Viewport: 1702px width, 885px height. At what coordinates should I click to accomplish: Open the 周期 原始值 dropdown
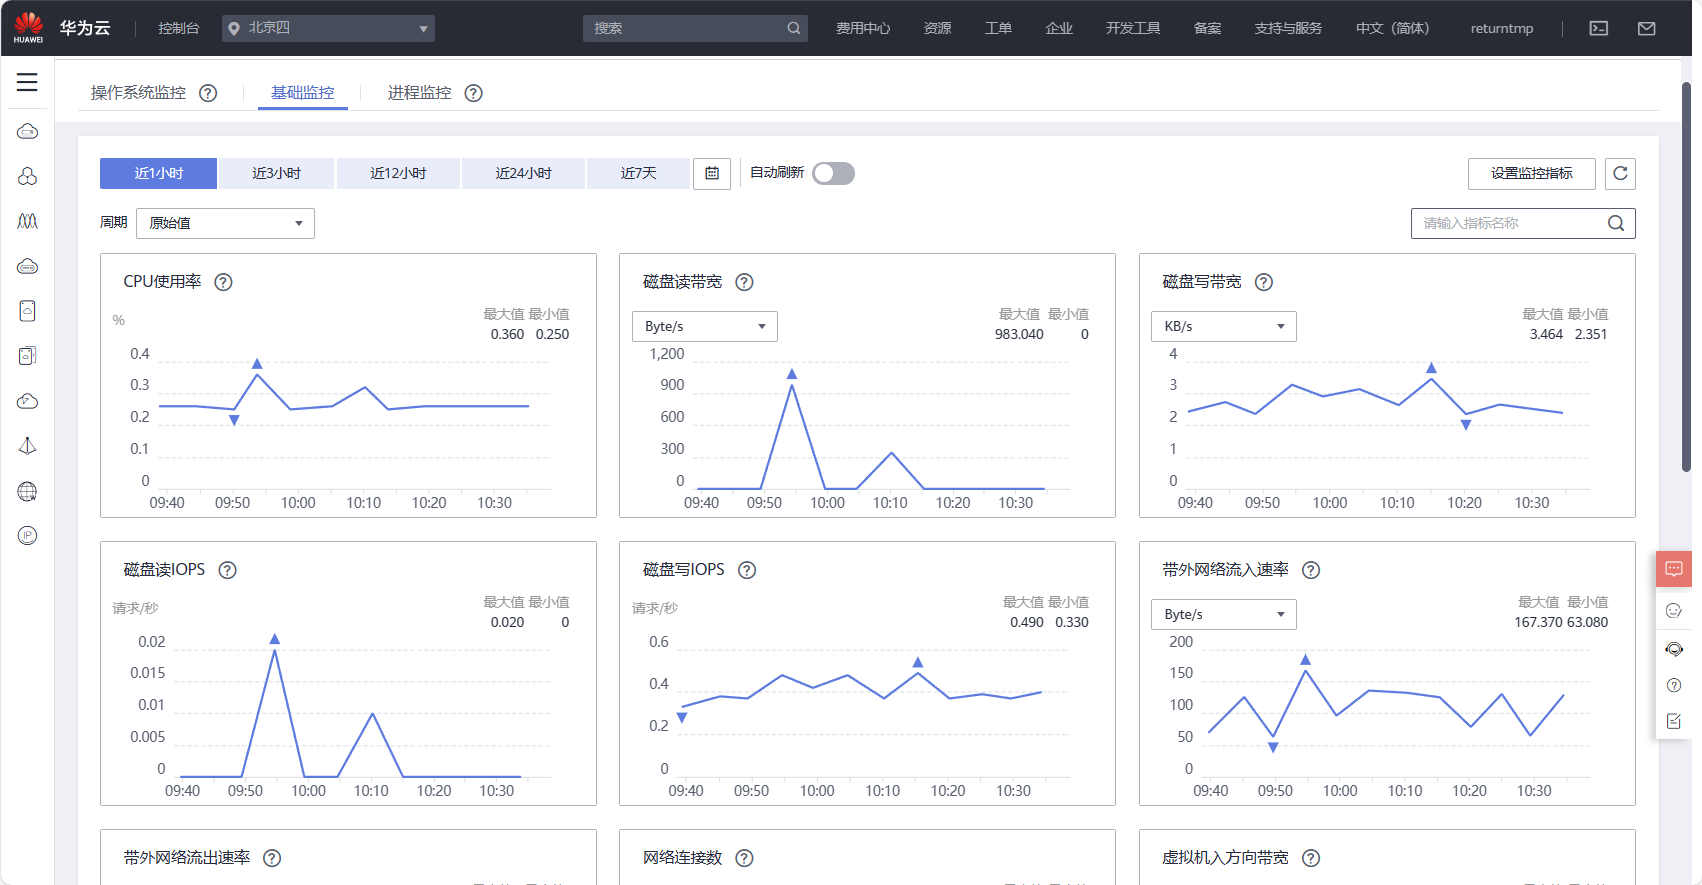[225, 223]
